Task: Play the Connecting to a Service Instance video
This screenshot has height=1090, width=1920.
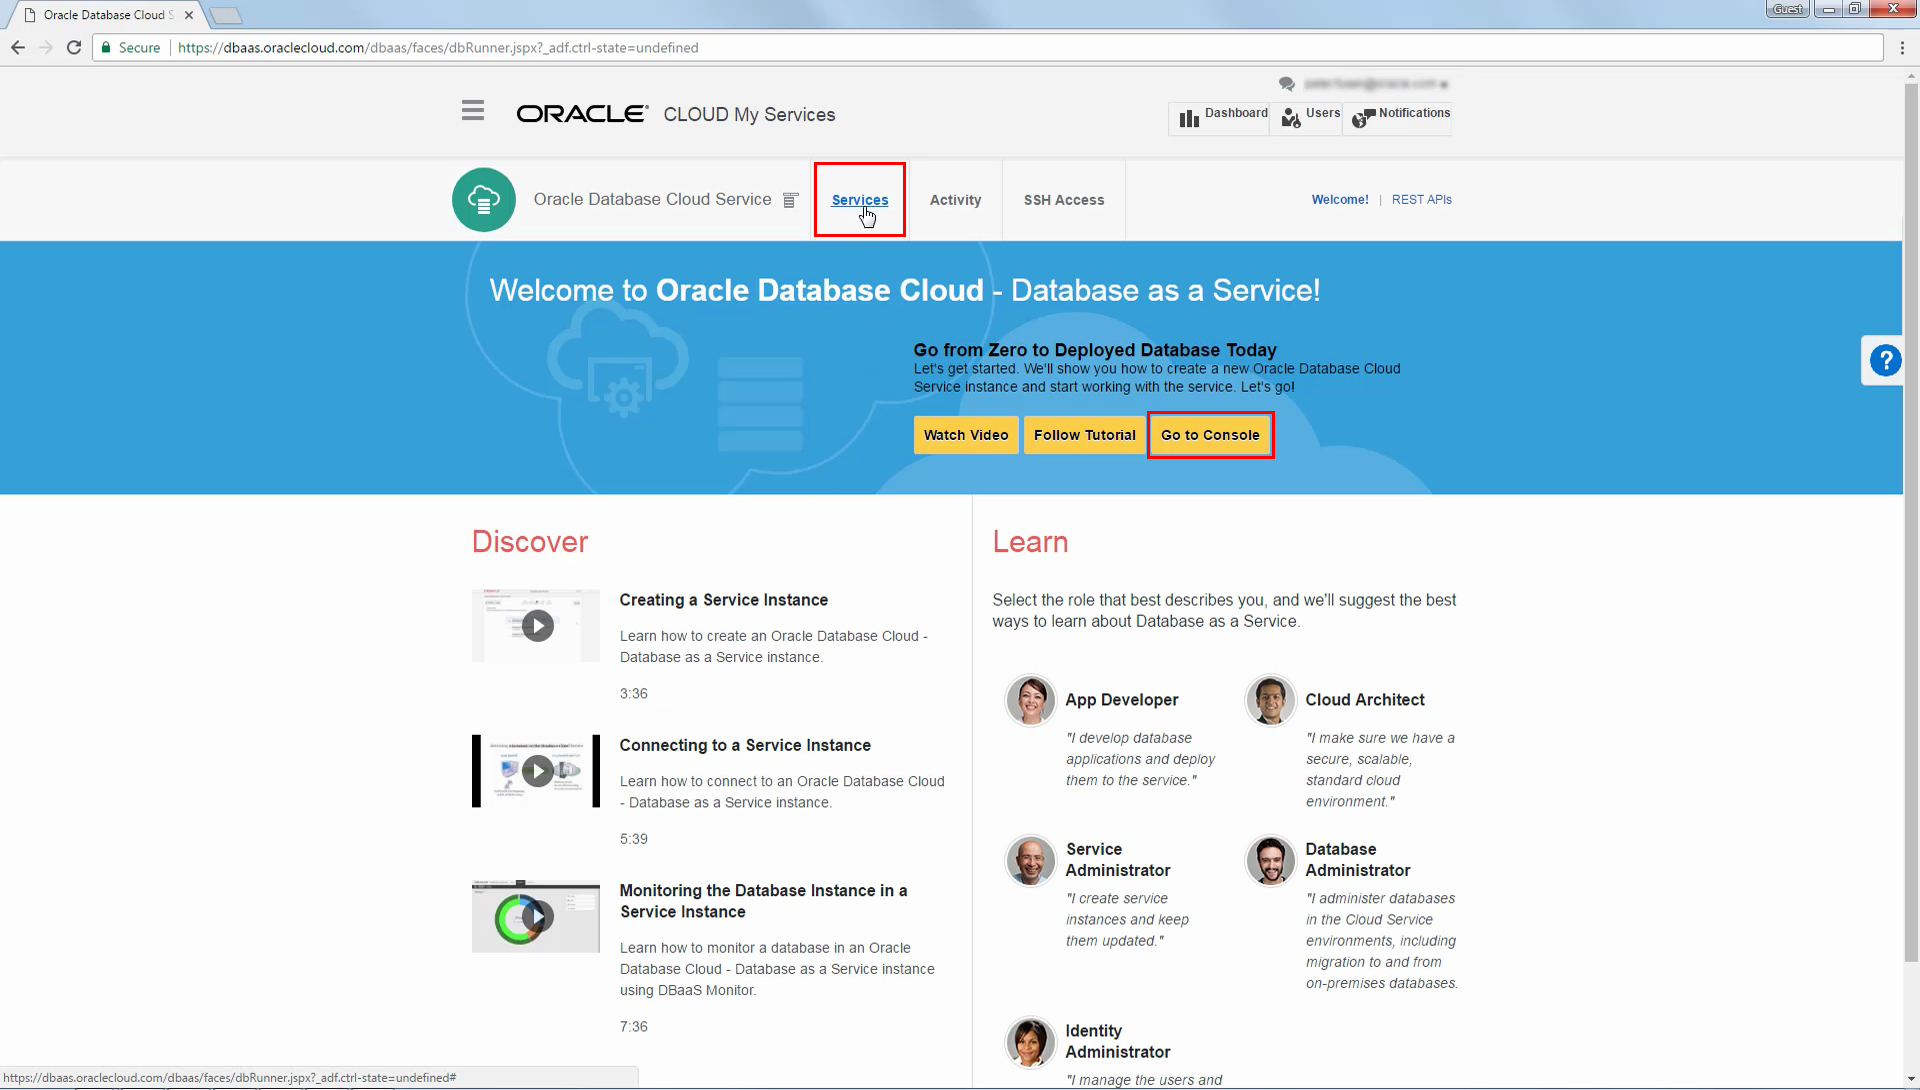Action: (x=537, y=771)
